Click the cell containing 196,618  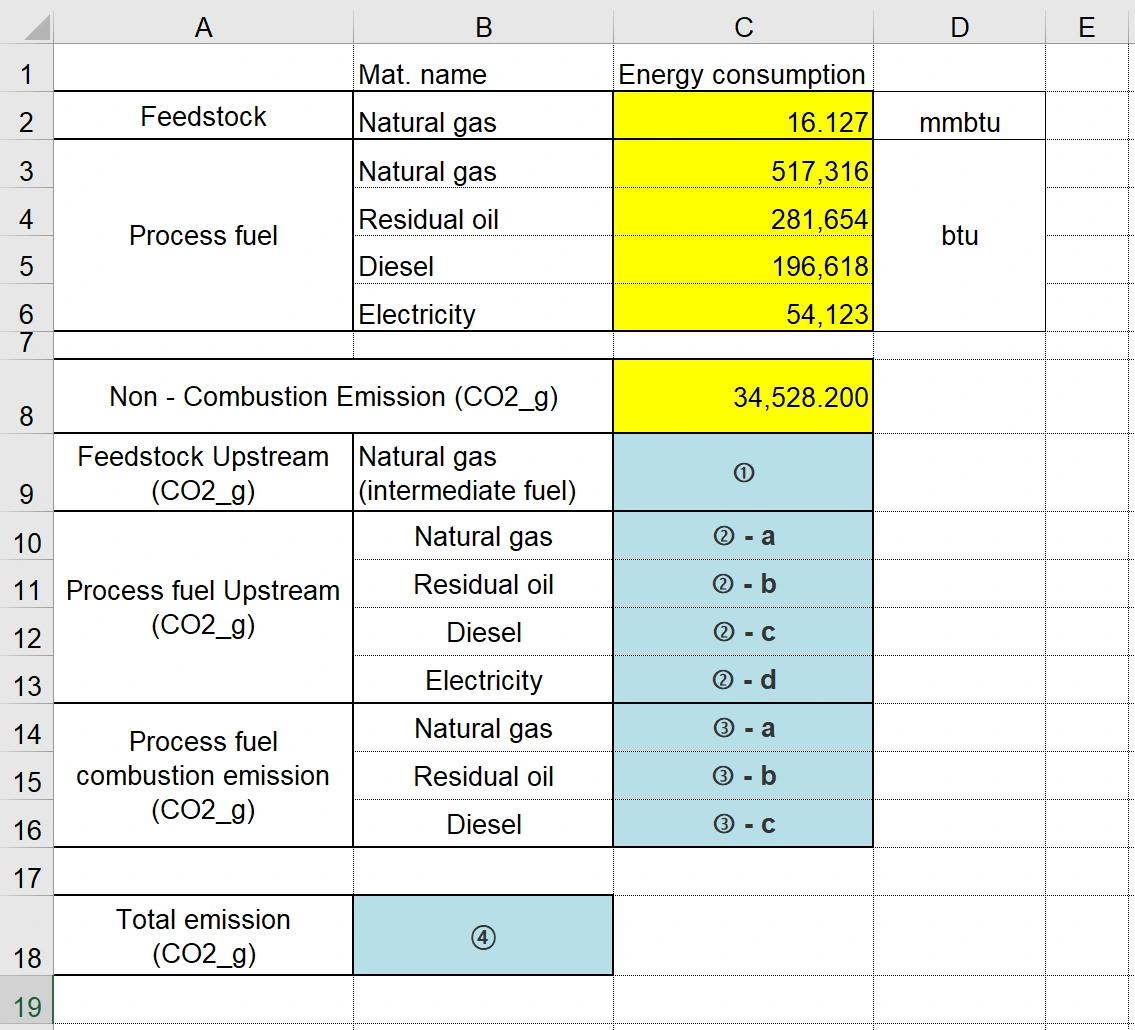pyautogui.click(x=743, y=260)
